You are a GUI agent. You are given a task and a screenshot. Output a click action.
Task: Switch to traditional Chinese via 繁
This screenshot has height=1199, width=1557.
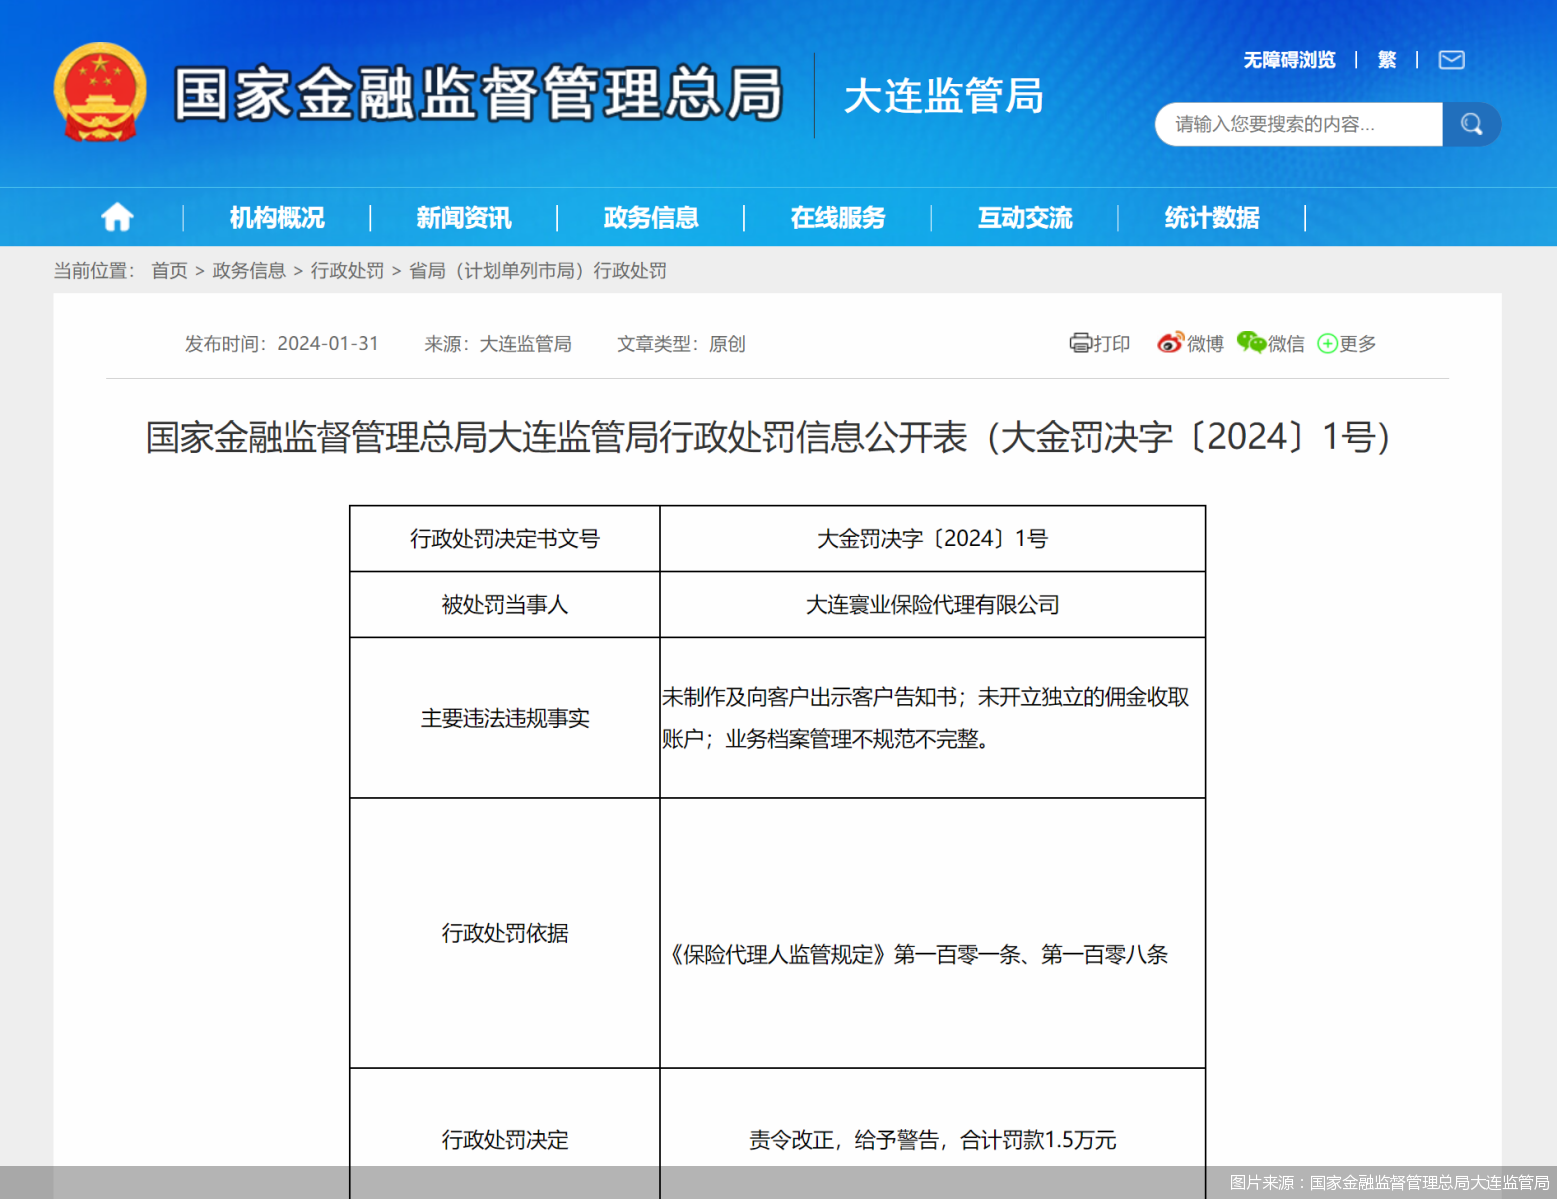pos(1387,60)
